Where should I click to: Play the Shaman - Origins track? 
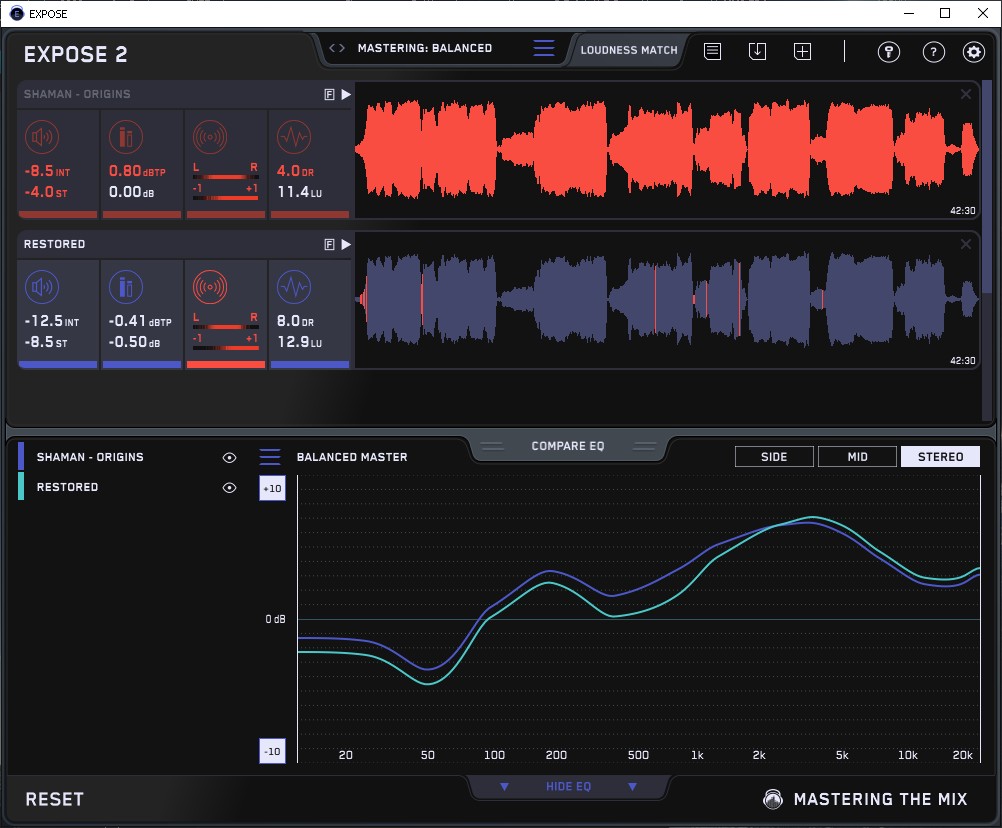pyautogui.click(x=346, y=94)
